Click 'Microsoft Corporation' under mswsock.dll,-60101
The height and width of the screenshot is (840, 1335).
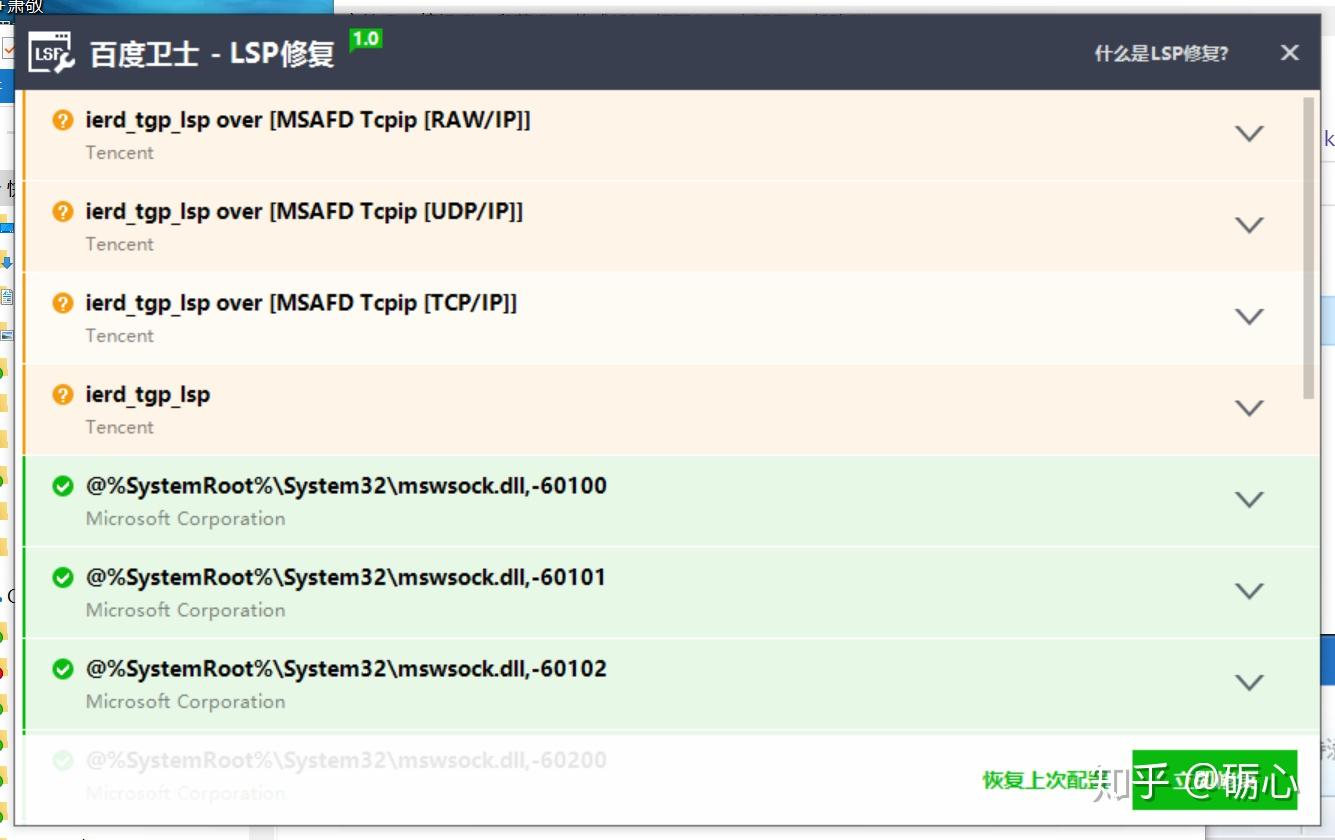click(186, 610)
